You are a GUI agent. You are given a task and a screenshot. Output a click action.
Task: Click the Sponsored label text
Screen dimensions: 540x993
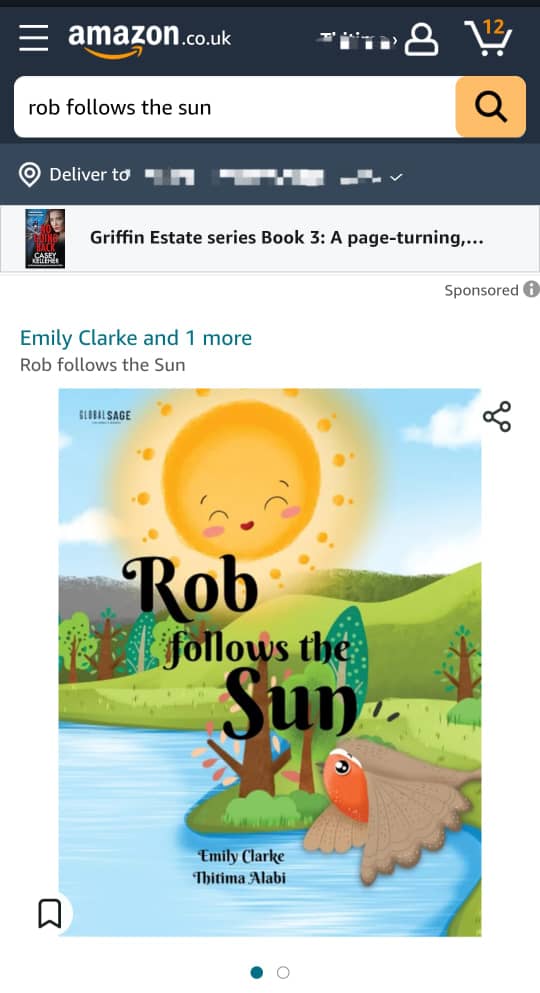coord(481,290)
